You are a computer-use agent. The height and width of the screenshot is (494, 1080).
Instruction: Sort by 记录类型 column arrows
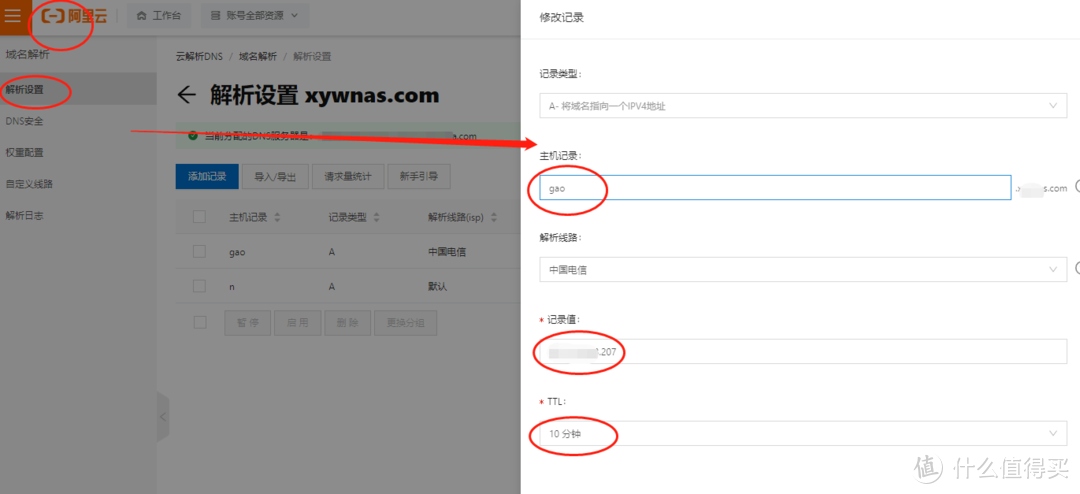pos(377,218)
